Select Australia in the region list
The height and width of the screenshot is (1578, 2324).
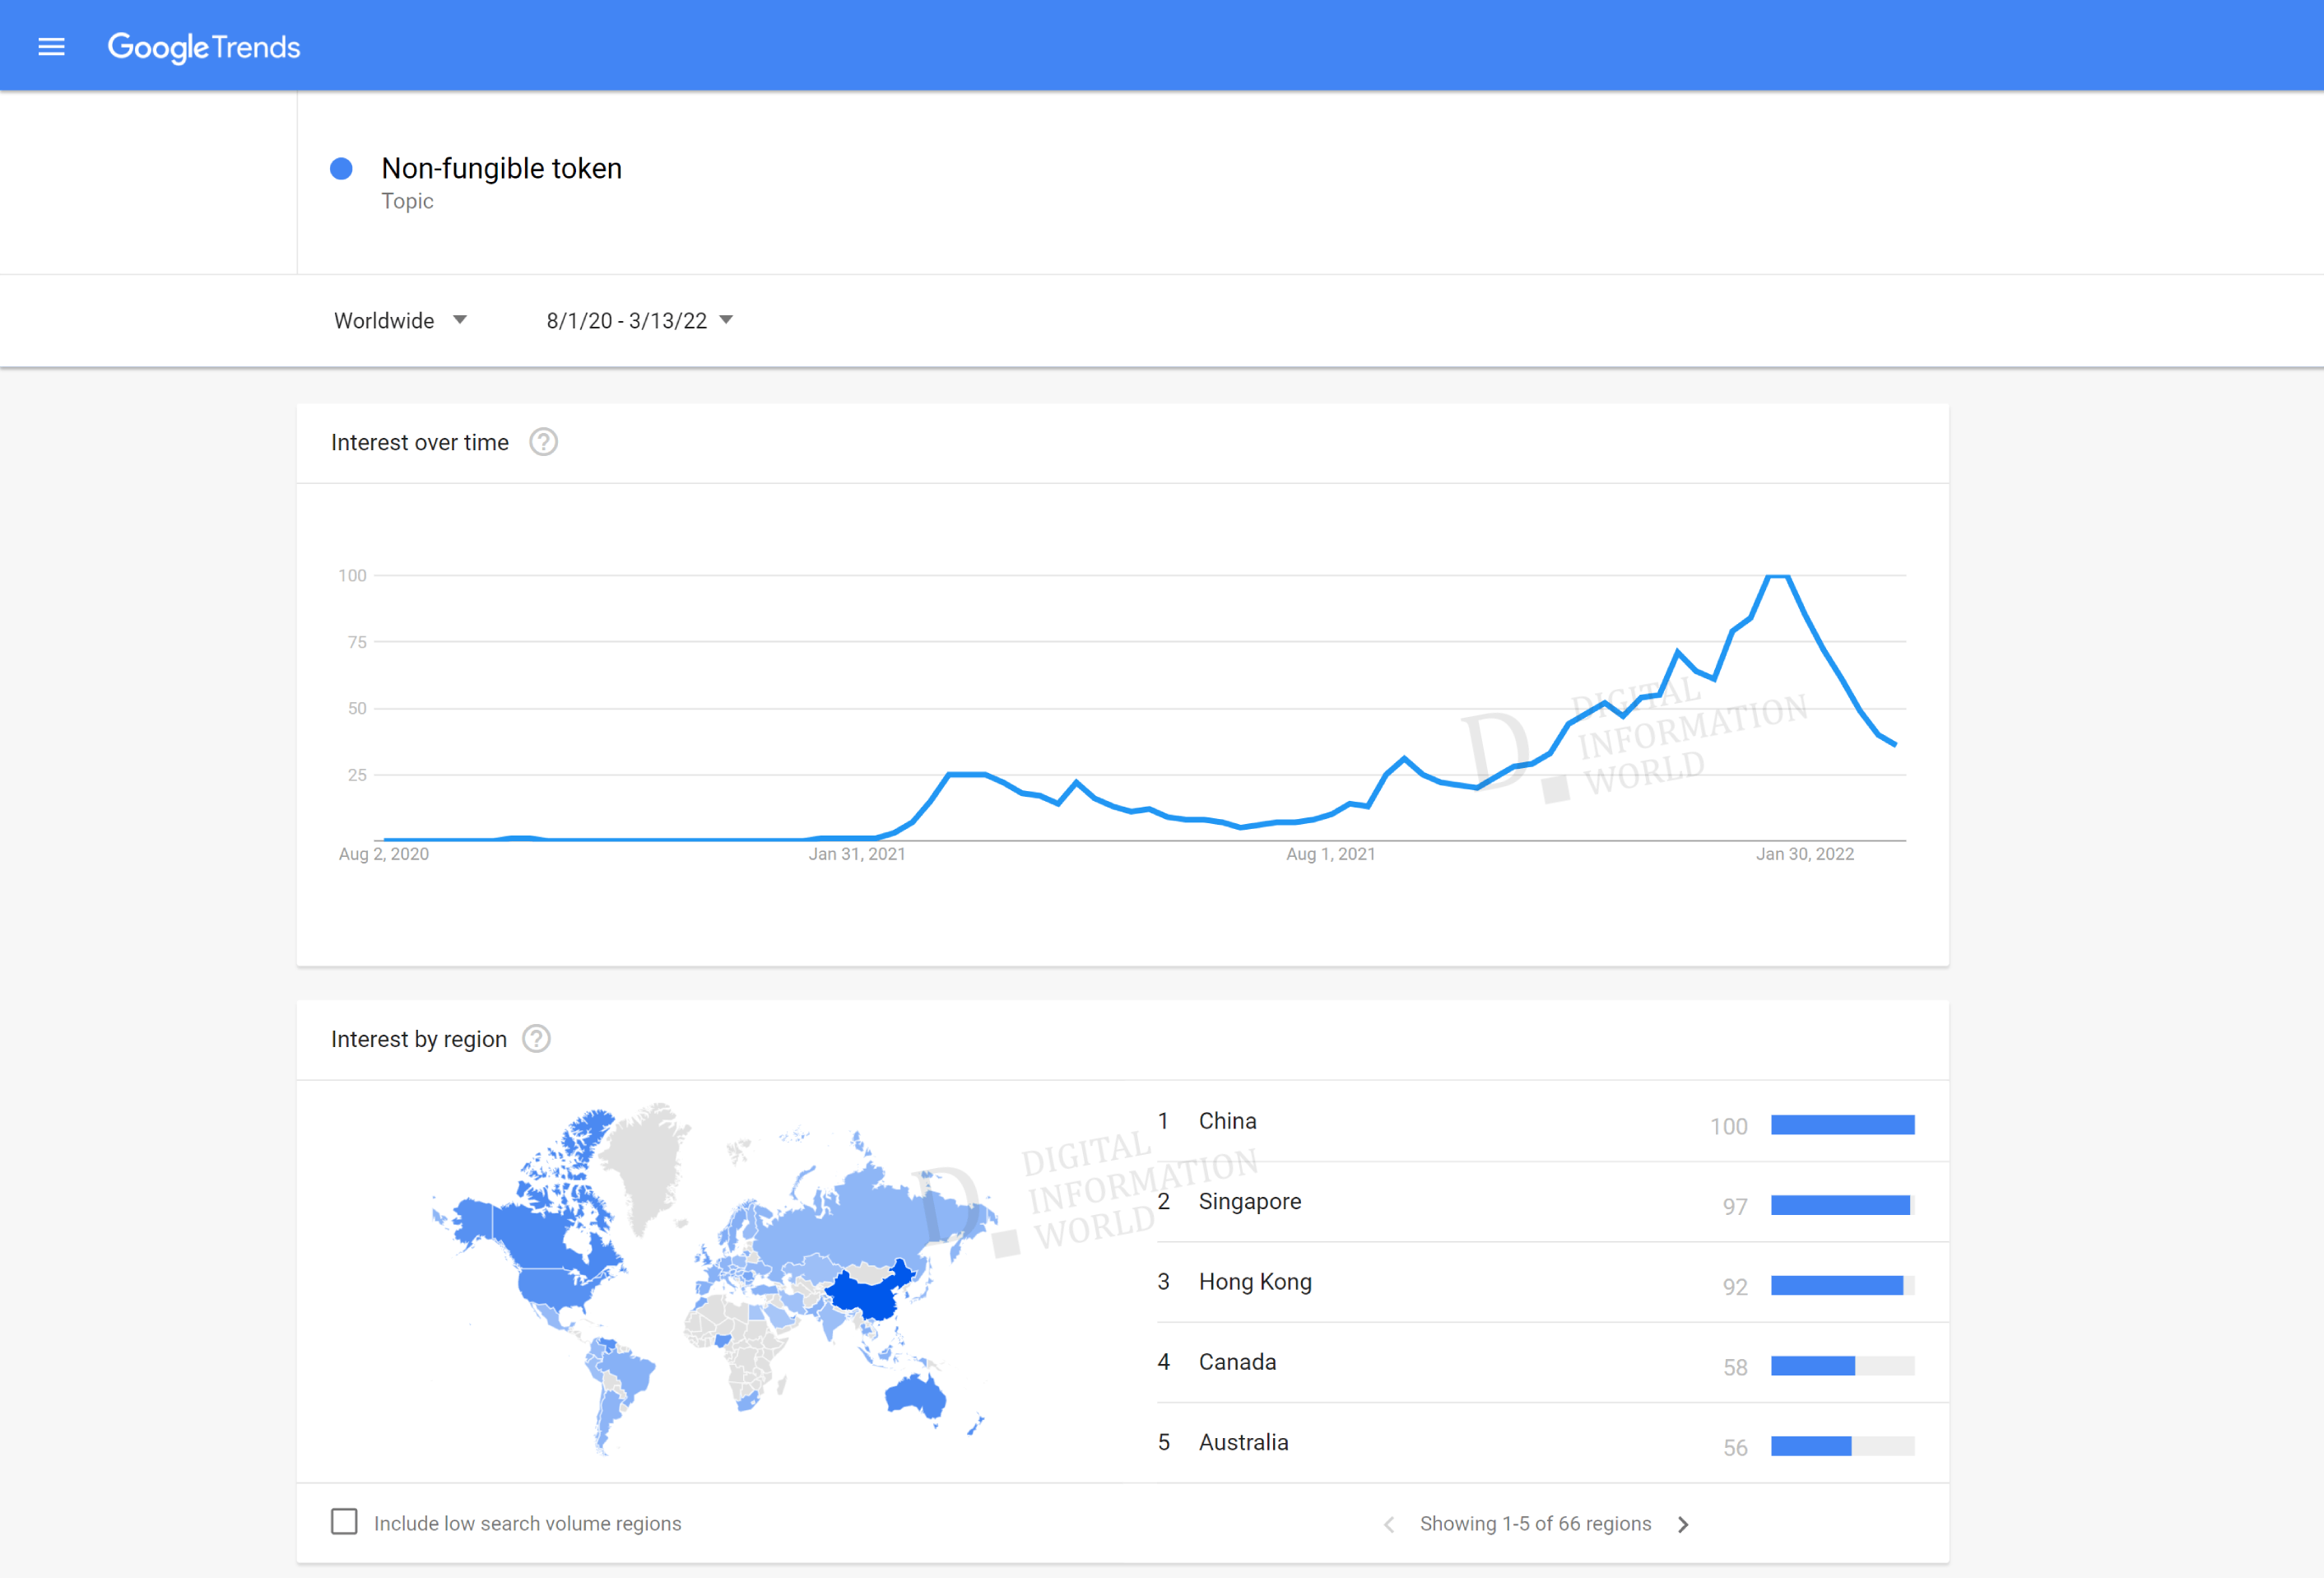point(1243,1442)
